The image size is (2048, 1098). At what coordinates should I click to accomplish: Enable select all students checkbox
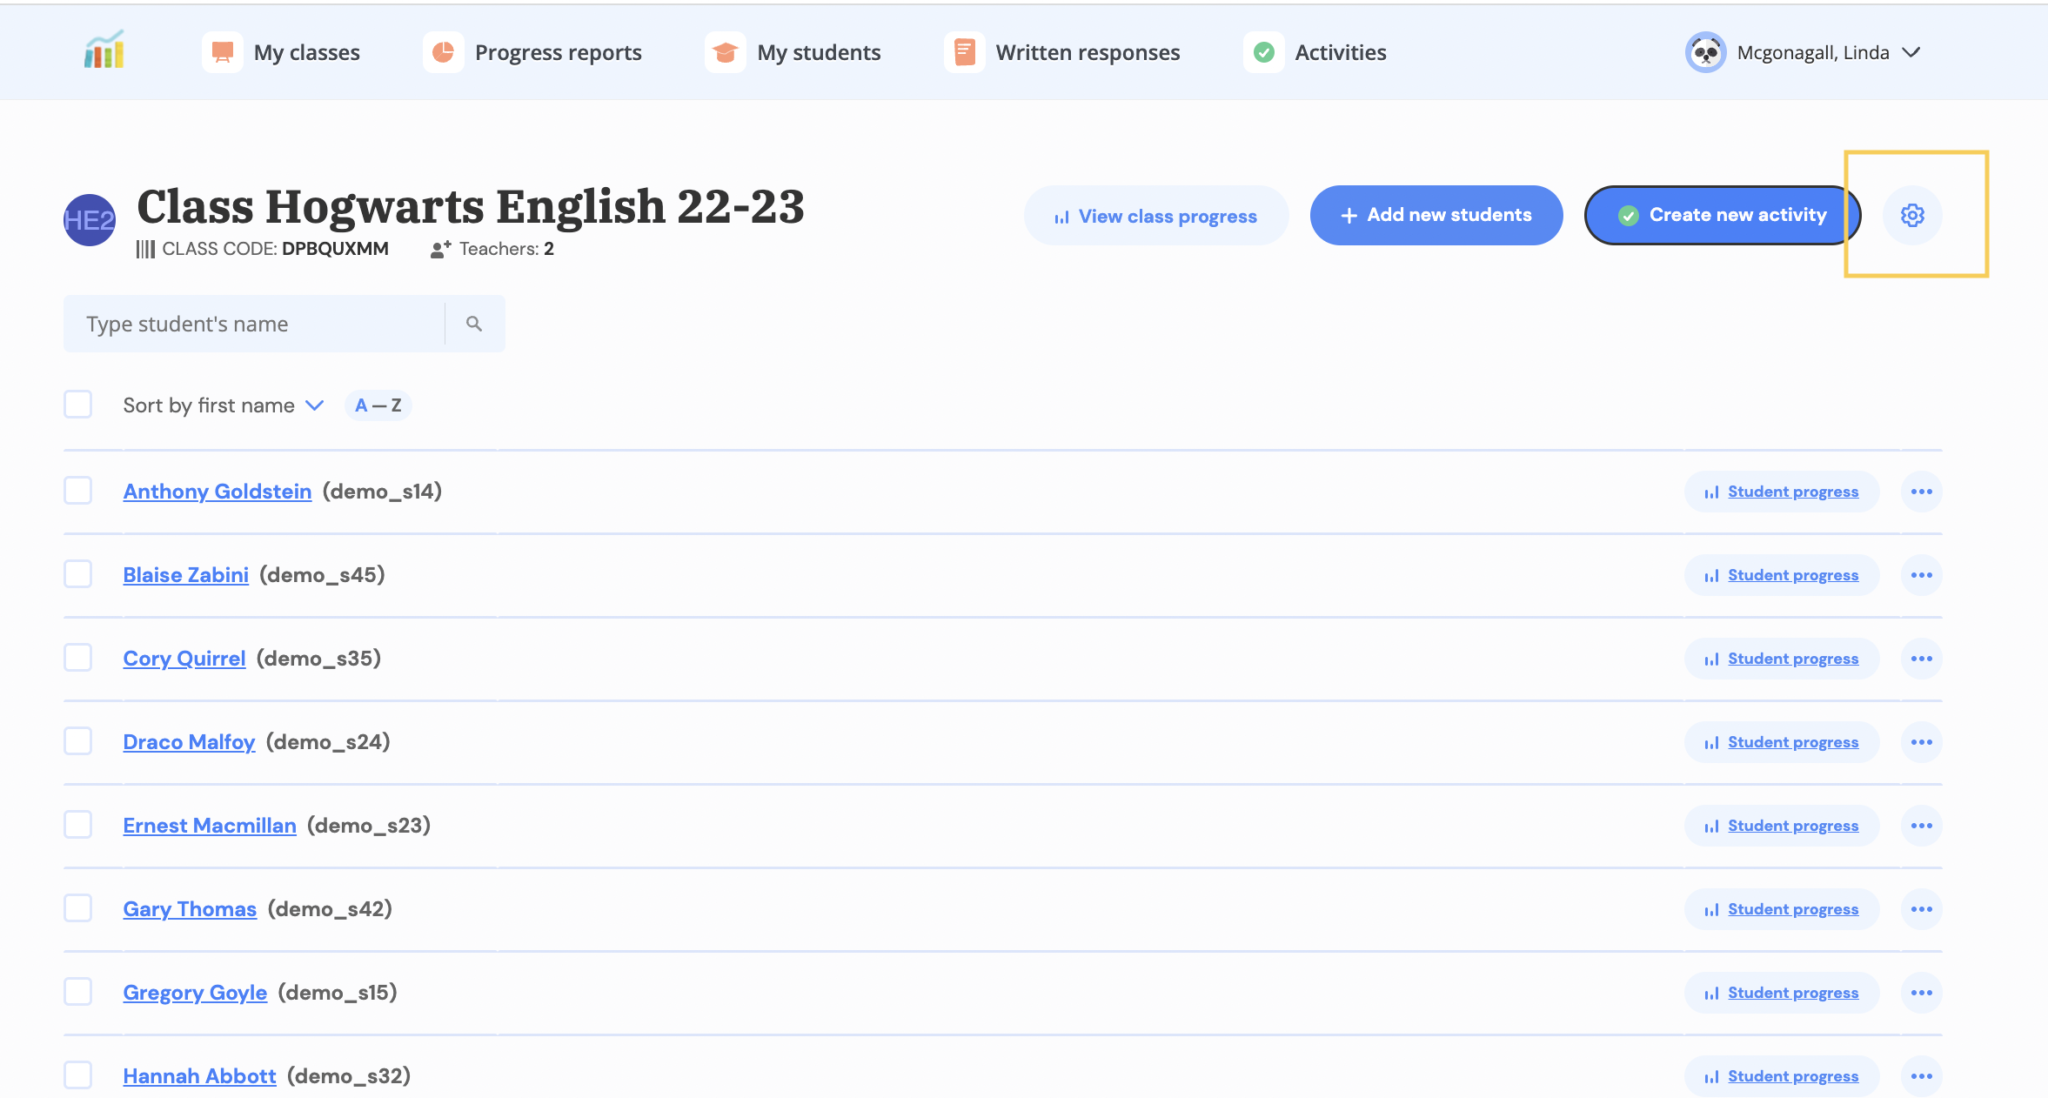(x=77, y=403)
